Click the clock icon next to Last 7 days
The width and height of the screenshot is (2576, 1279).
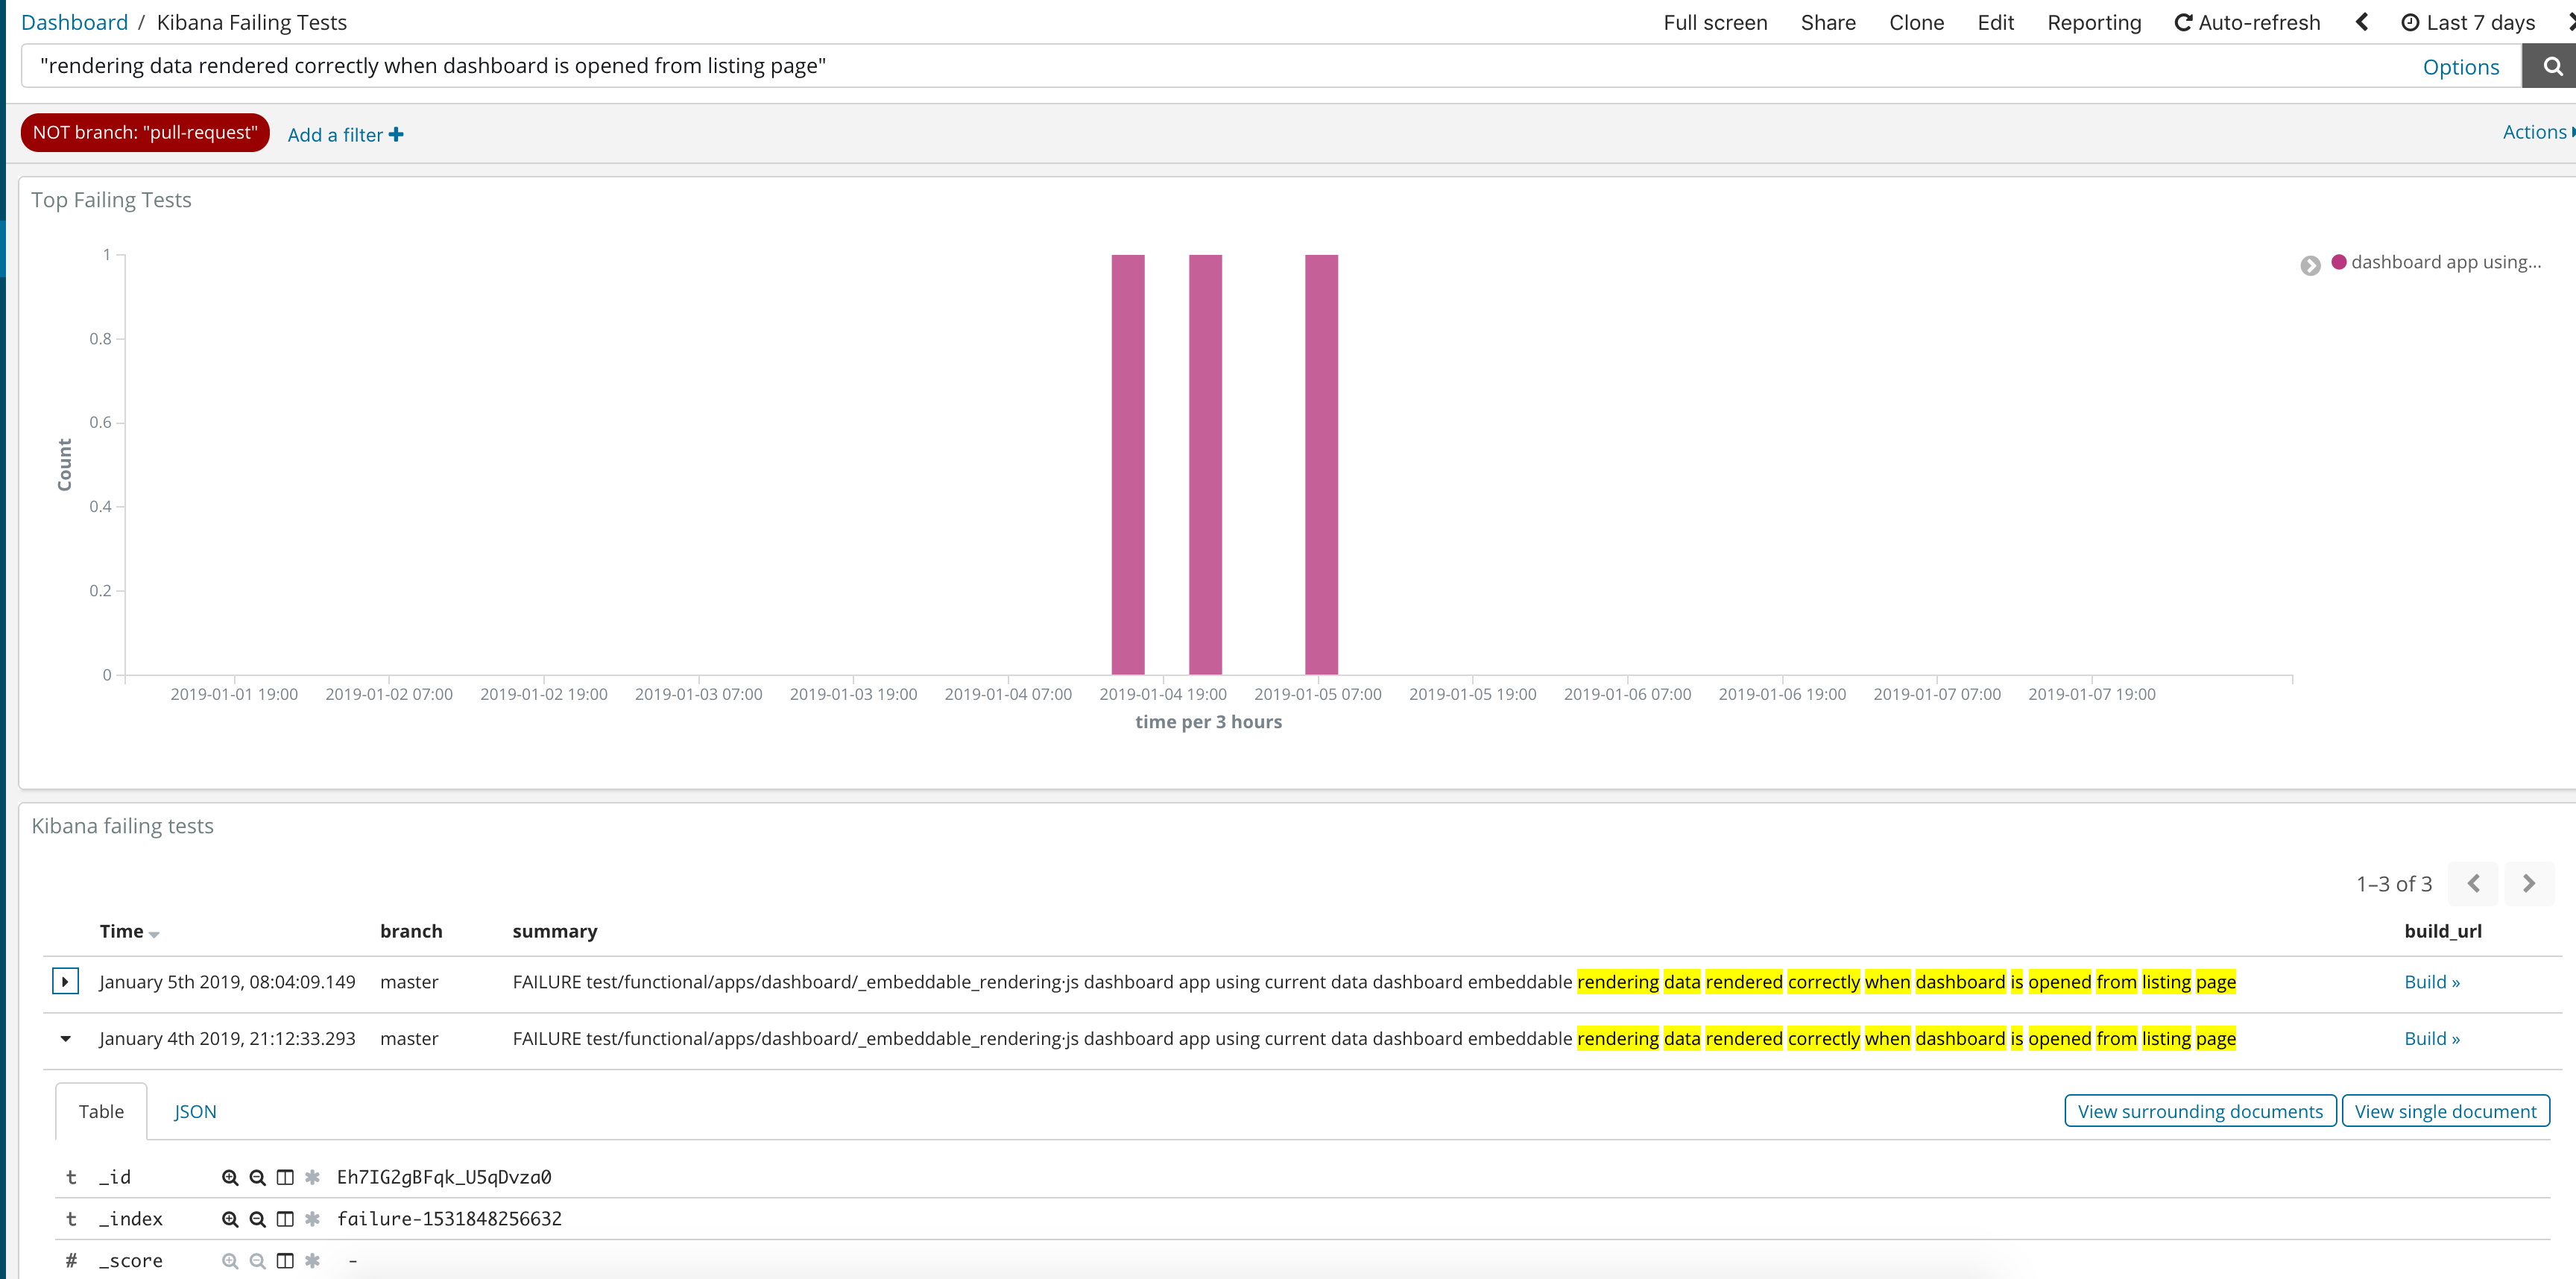(2410, 22)
